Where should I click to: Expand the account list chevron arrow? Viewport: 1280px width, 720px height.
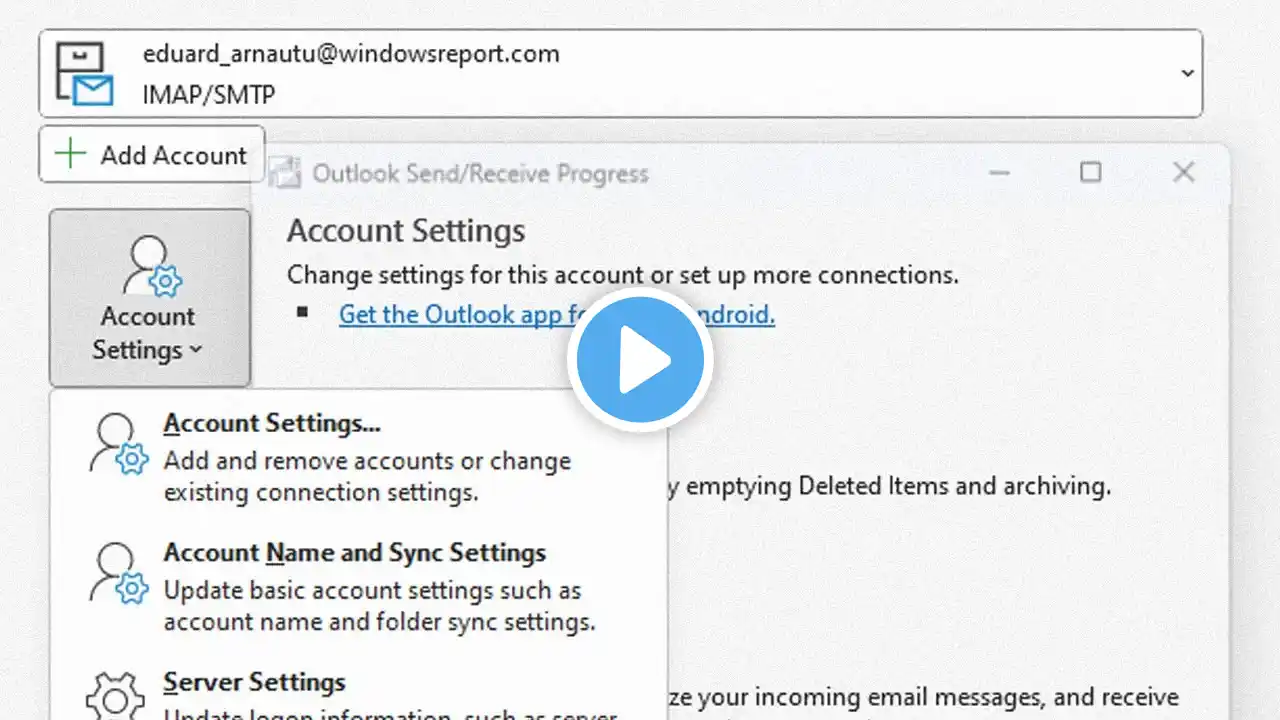1187,73
